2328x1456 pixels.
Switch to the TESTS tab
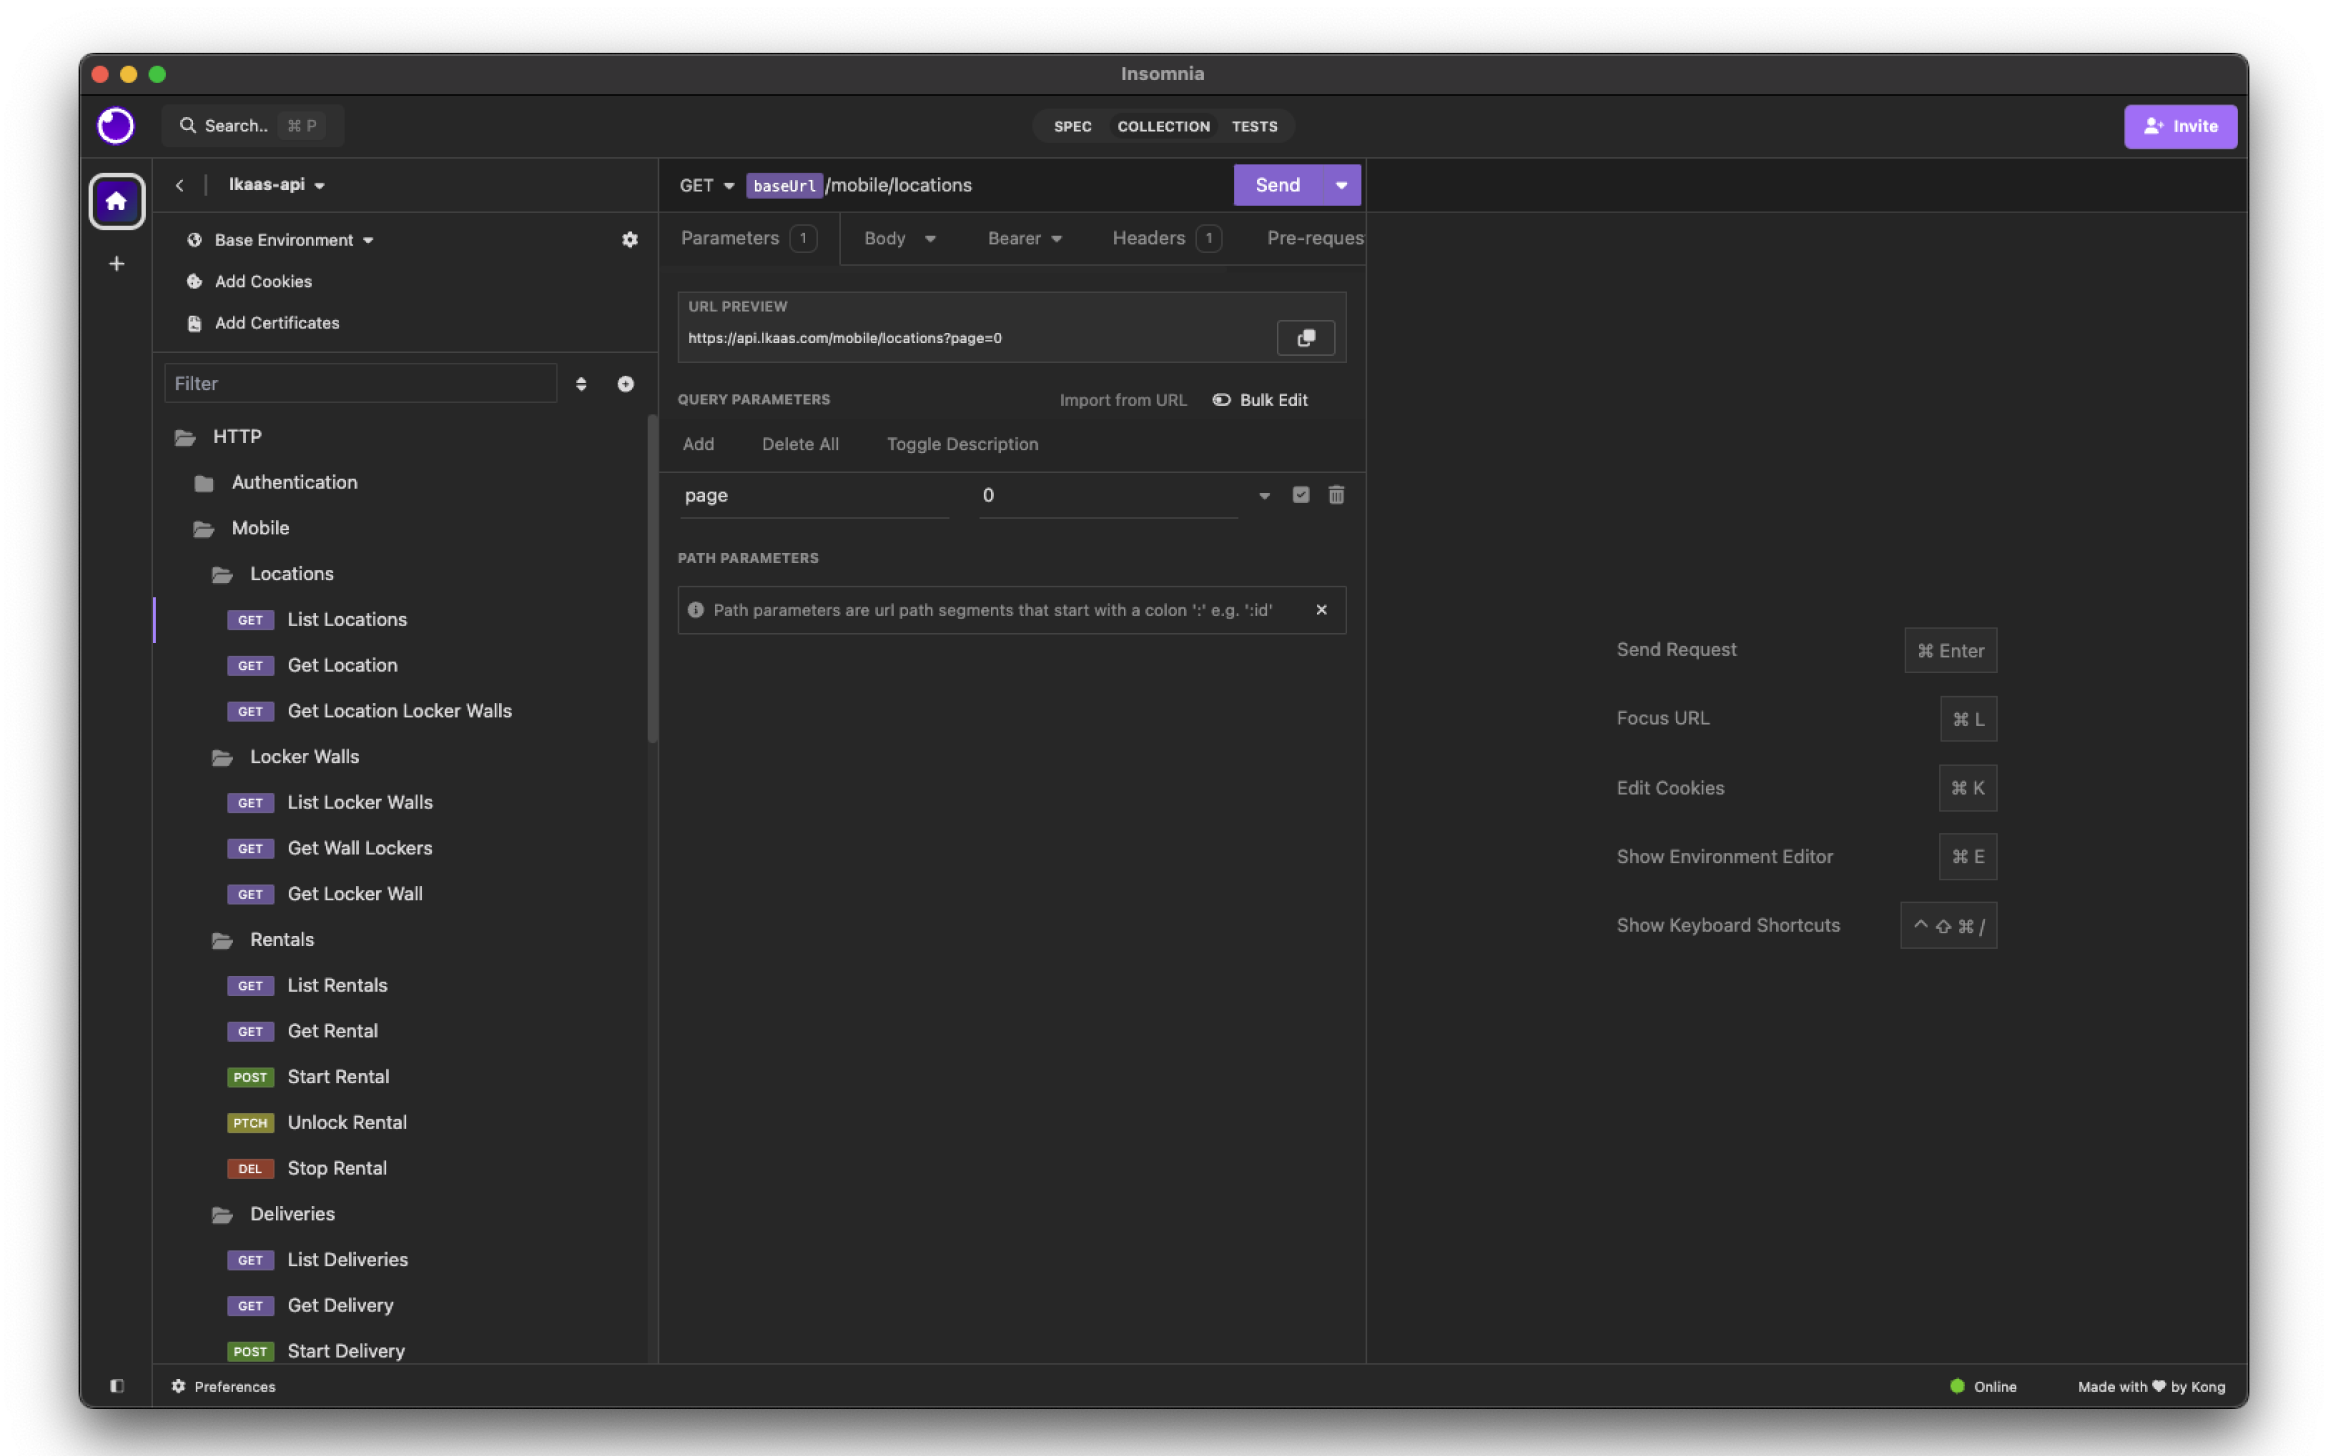[x=1254, y=127]
